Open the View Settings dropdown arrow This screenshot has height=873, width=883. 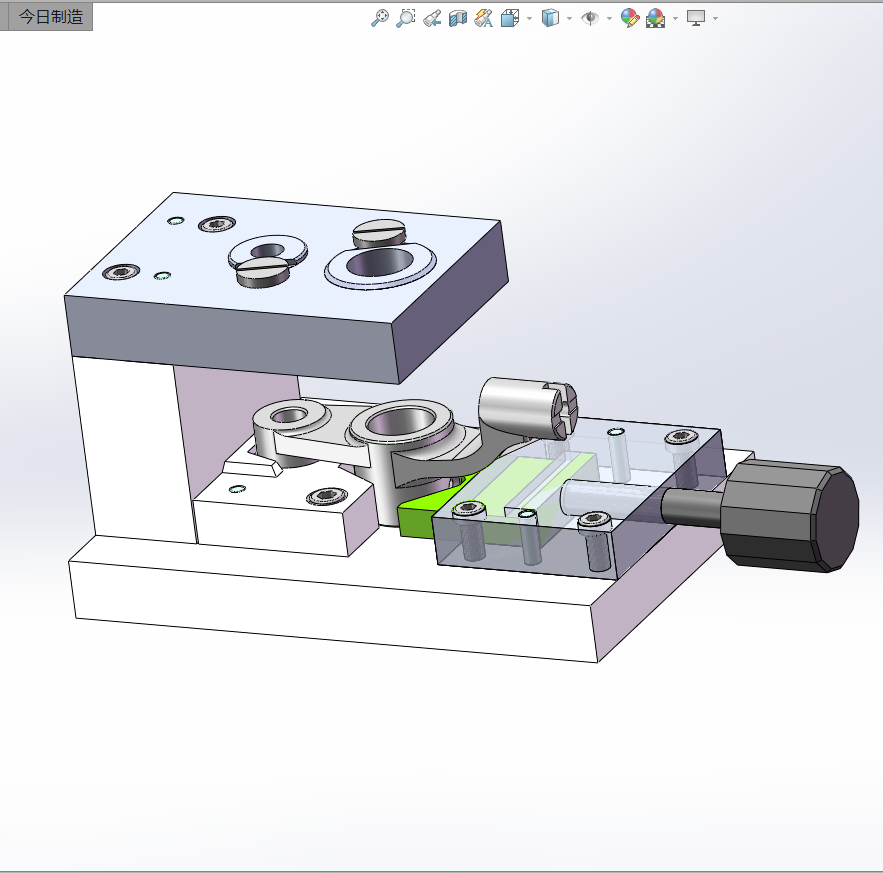714,17
